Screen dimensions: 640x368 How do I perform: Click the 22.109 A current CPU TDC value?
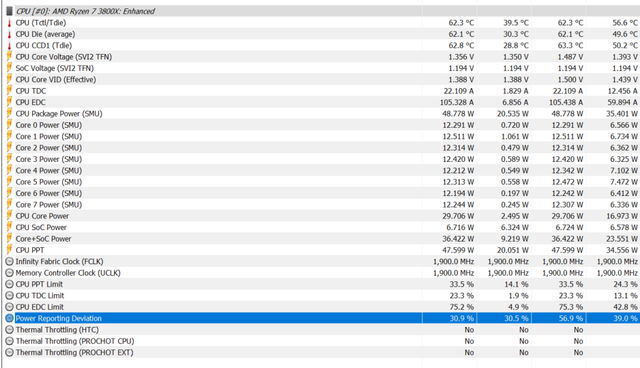(459, 91)
